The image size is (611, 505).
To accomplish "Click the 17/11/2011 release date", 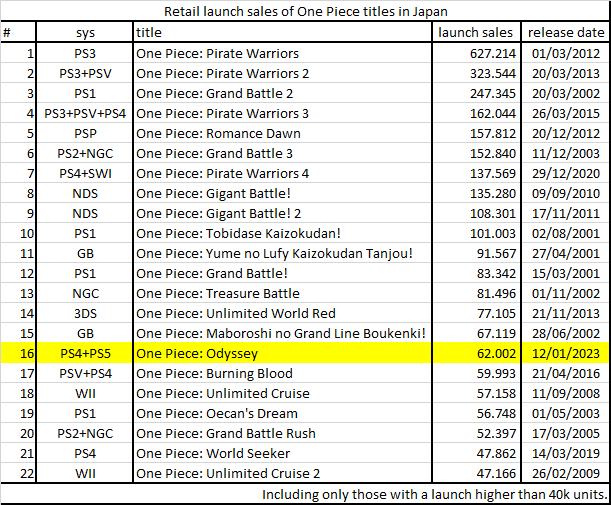I will (566, 214).
